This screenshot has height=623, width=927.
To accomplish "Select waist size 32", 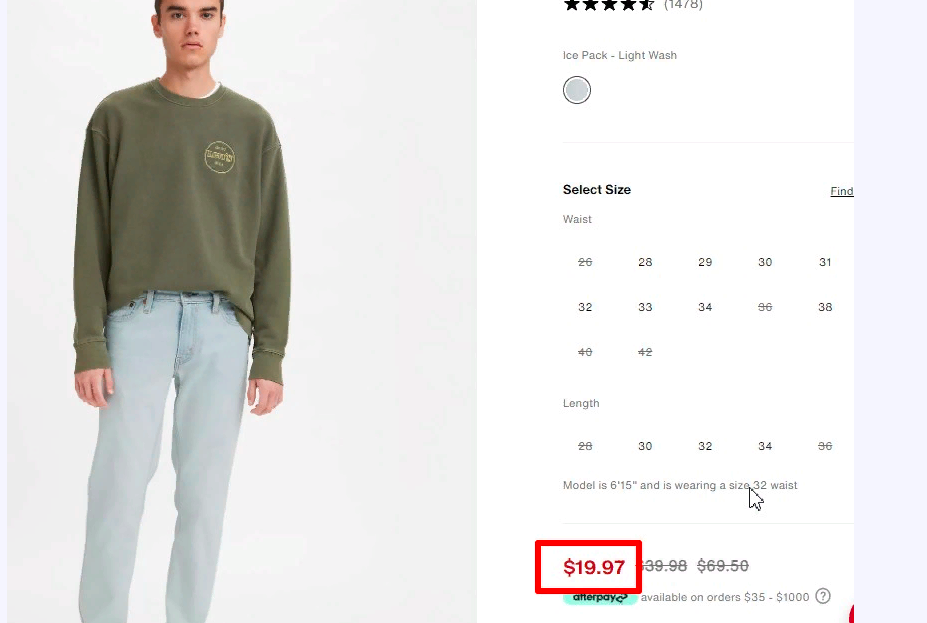I will pyautogui.click(x=585, y=307).
